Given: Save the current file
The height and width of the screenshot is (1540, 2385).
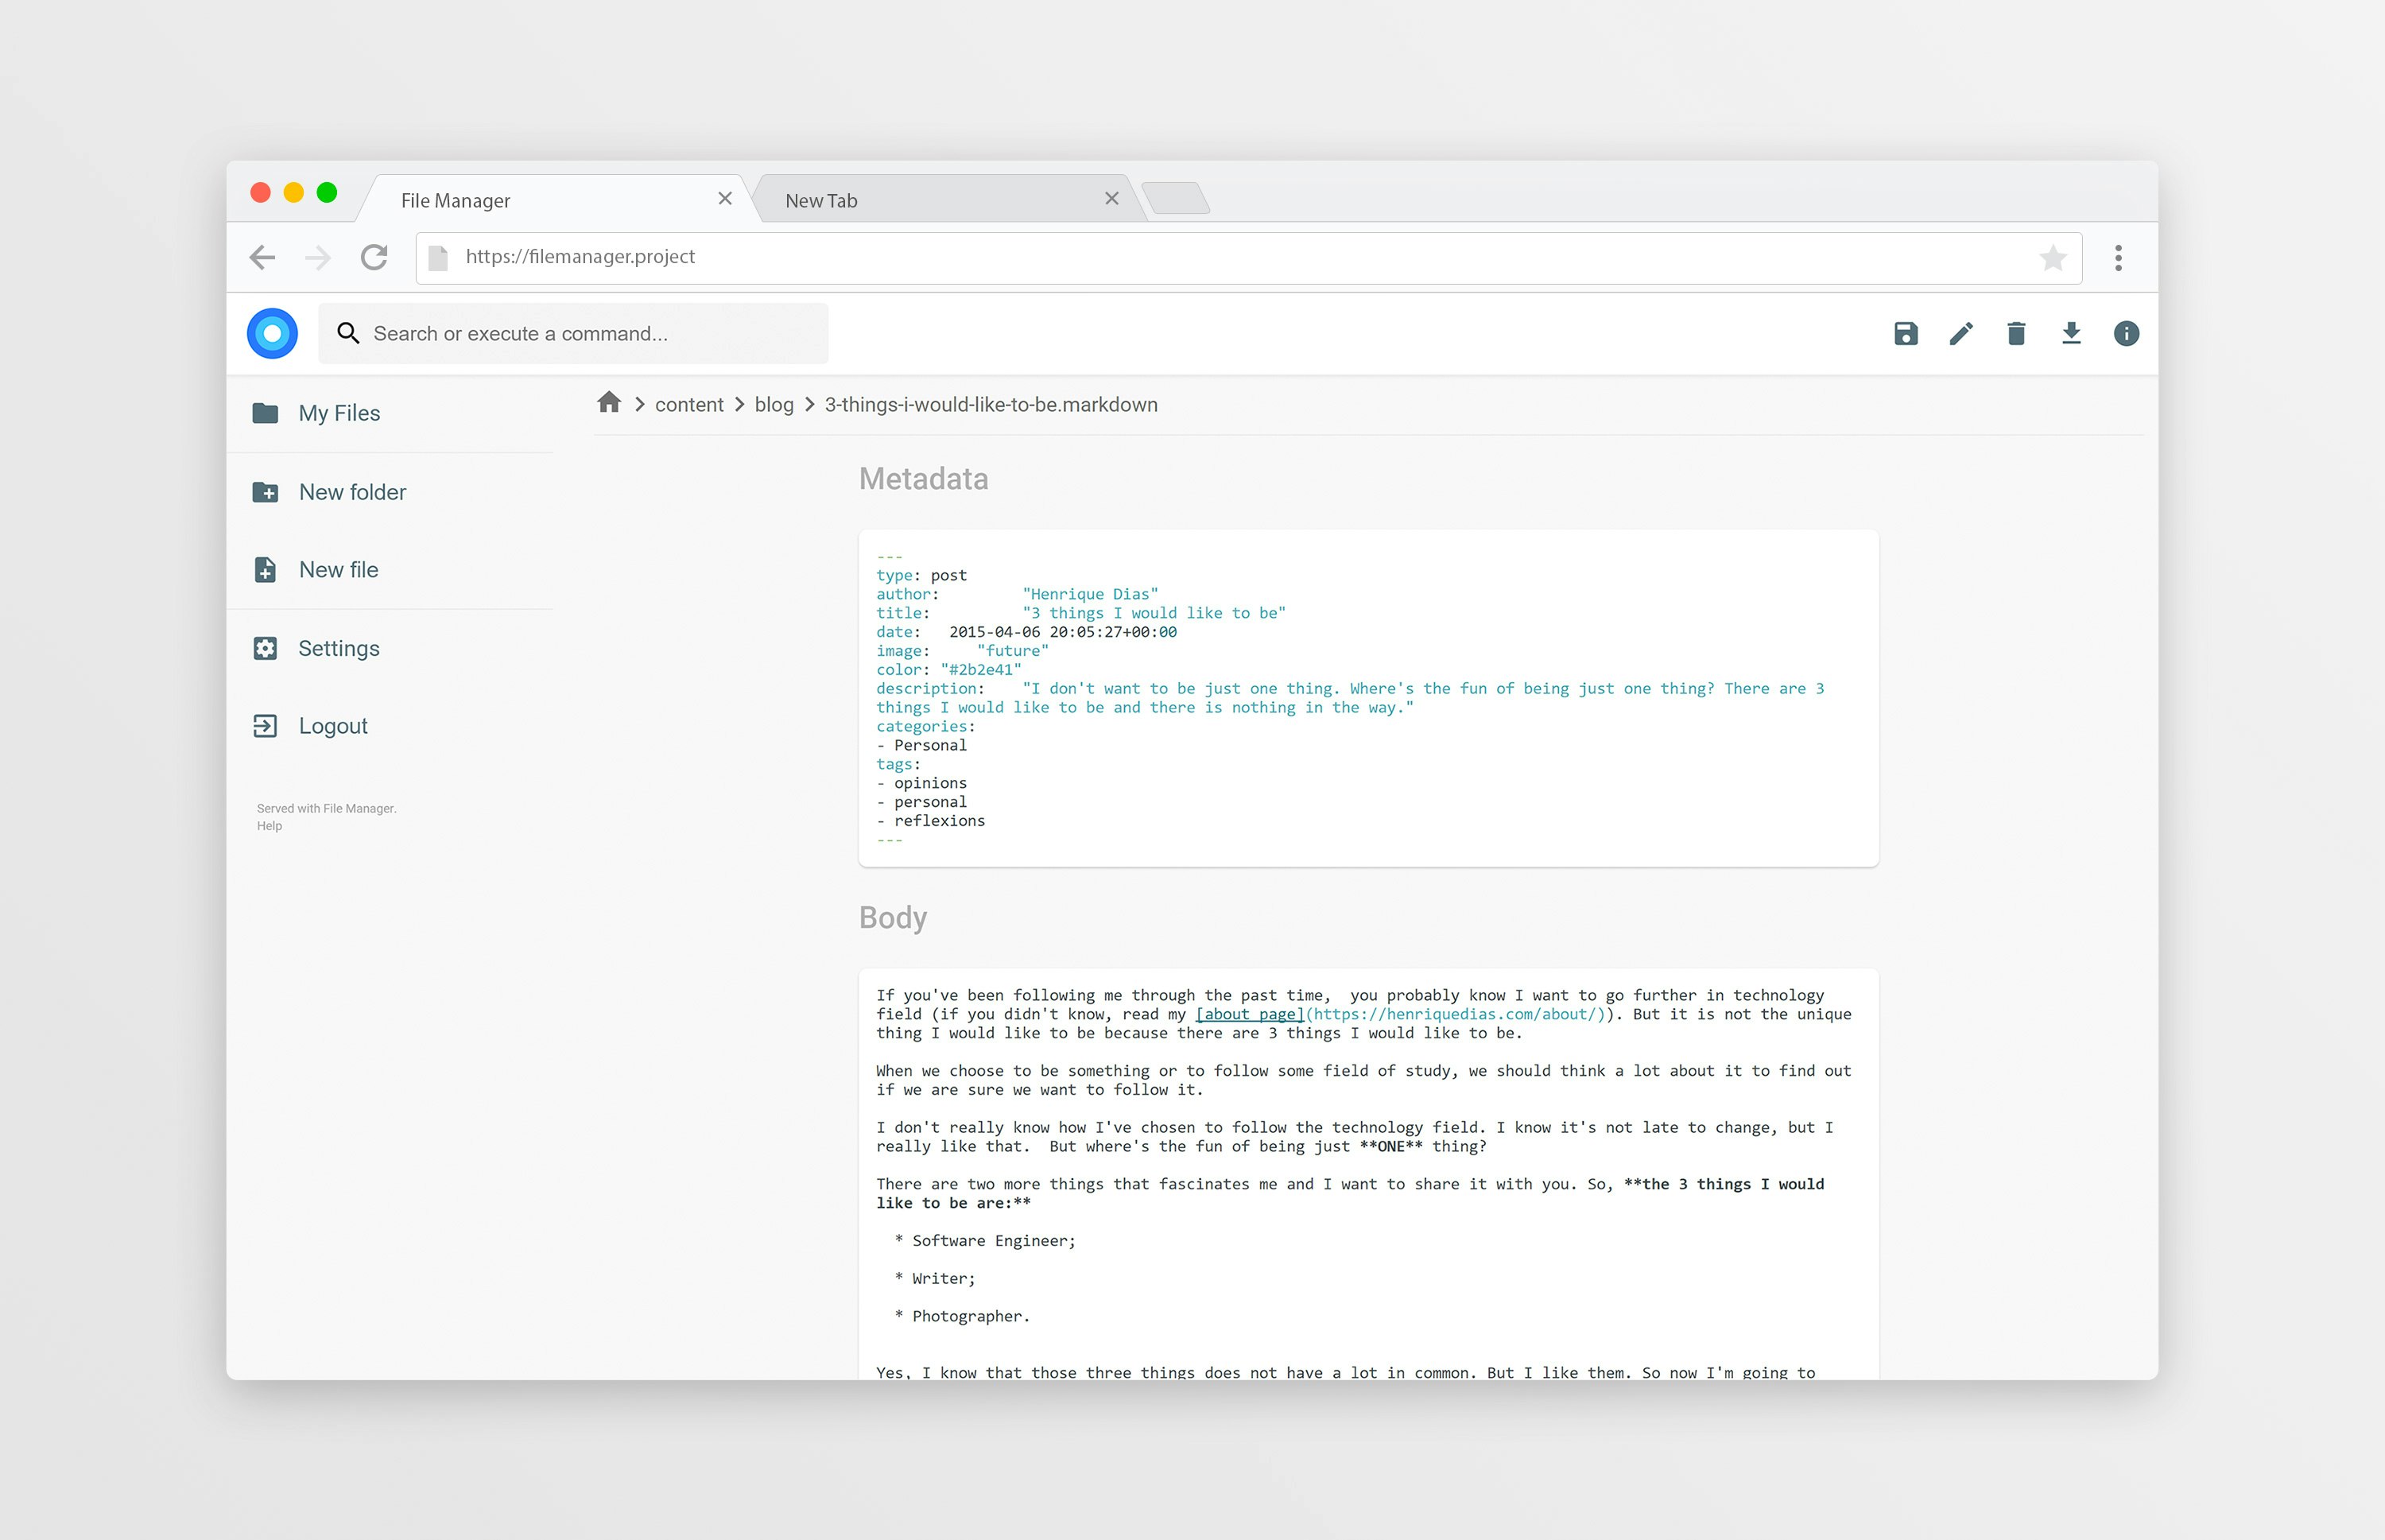Looking at the screenshot, I should 1906,333.
